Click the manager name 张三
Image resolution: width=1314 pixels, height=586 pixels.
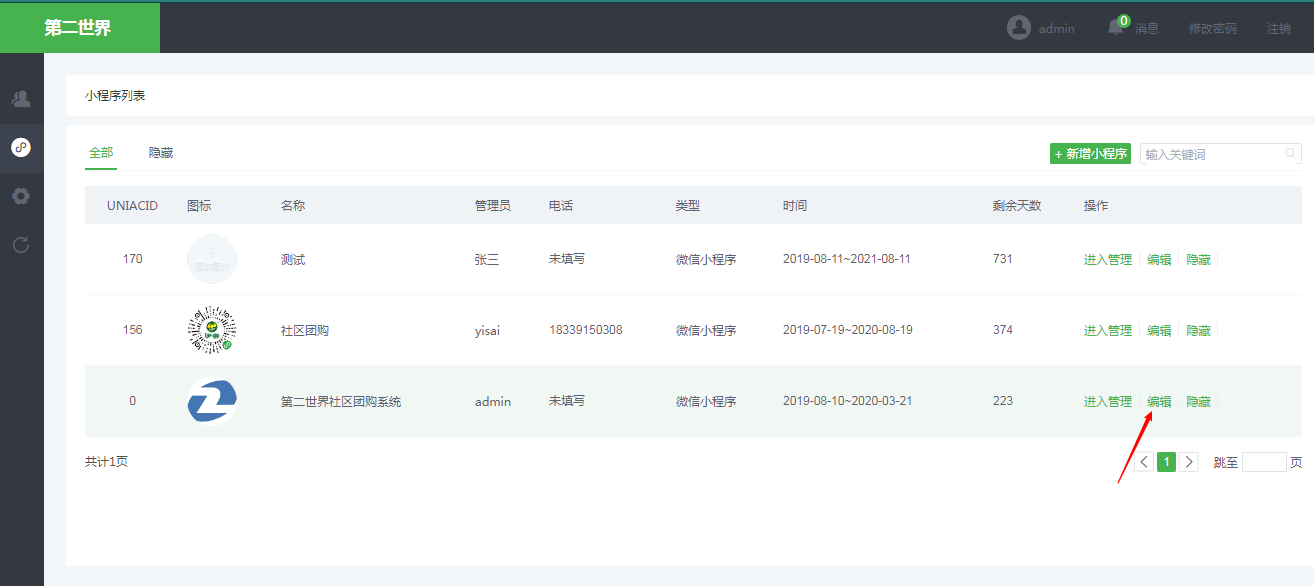(487, 260)
